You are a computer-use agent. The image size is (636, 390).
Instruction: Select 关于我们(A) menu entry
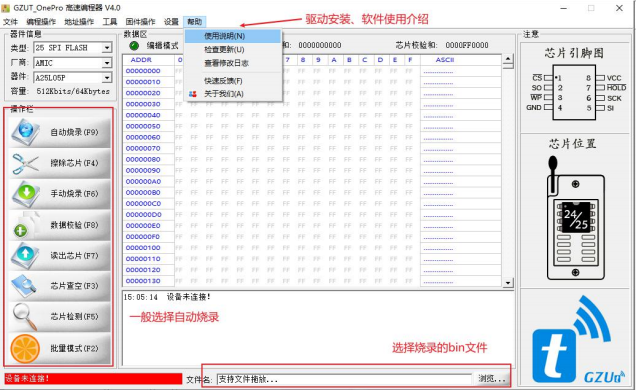(233, 94)
